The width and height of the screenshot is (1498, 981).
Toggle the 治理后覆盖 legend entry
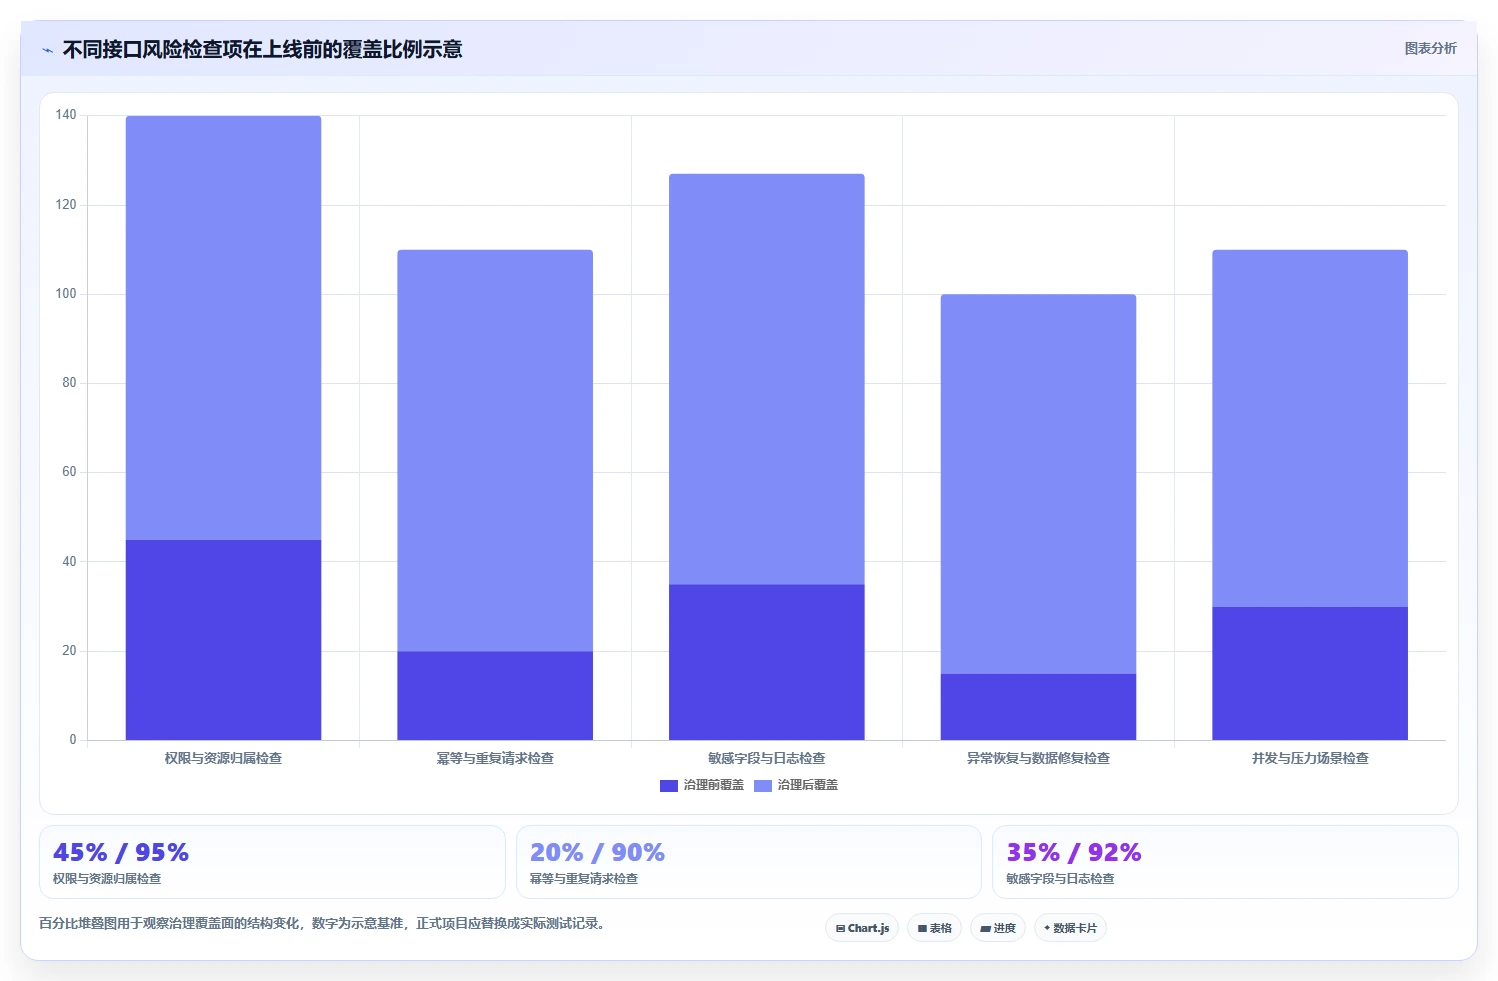796,785
